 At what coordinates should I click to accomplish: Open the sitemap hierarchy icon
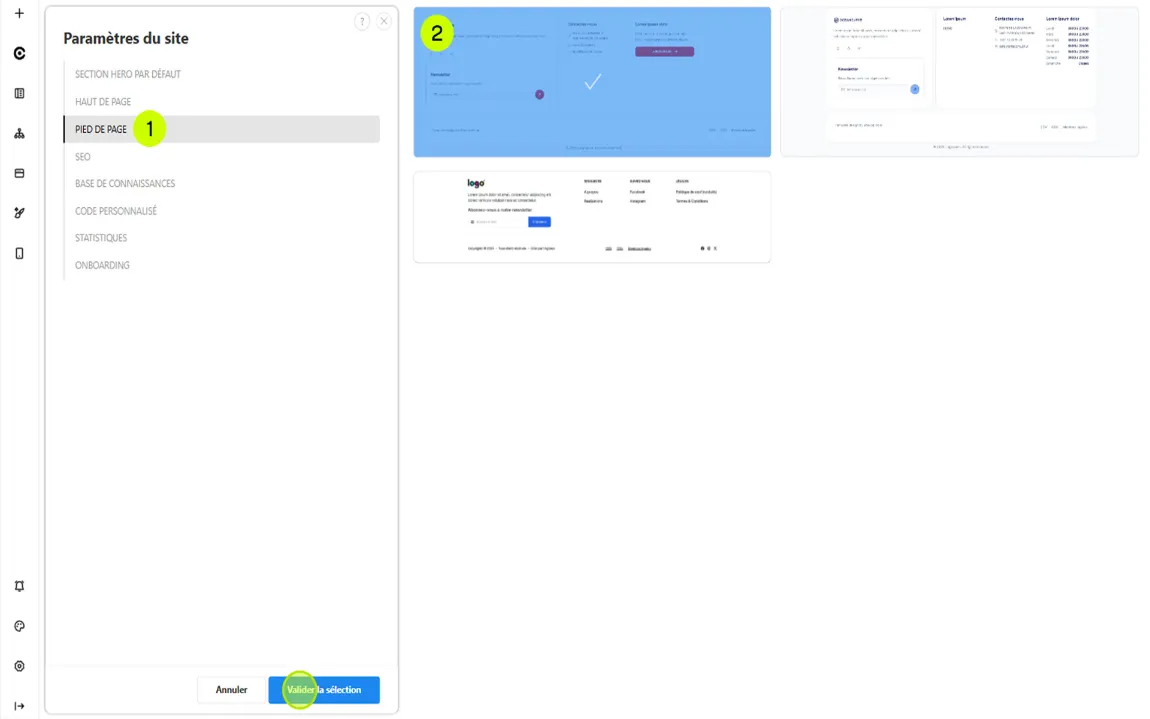(19, 133)
